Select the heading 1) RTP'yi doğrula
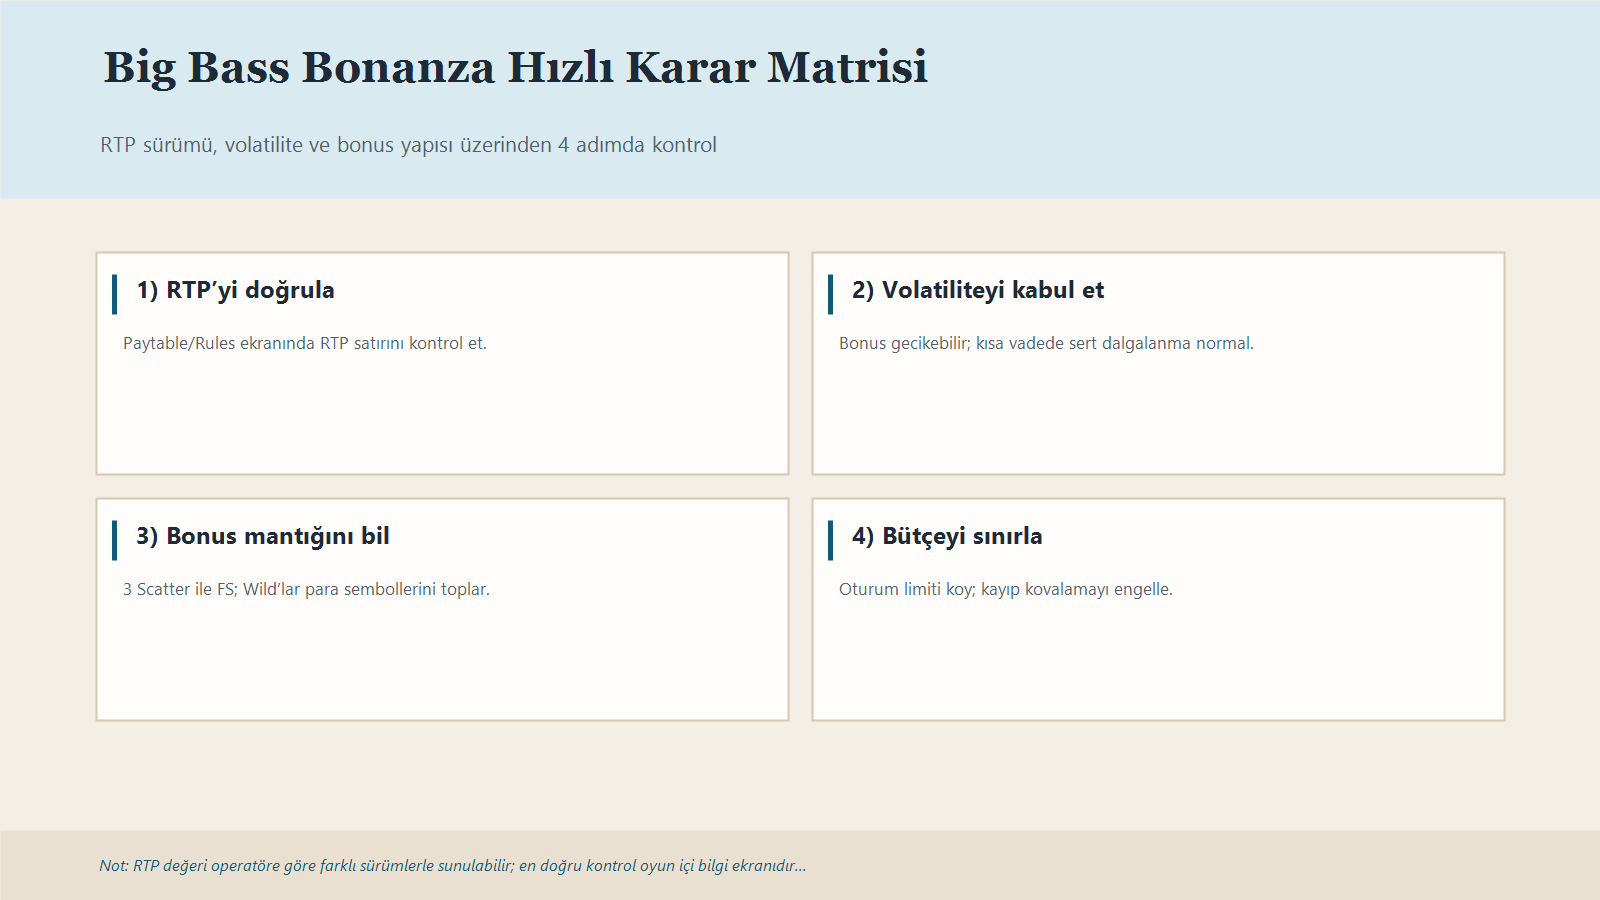Viewport: 1600px width, 900px height. pyautogui.click(x=235, y=291)
